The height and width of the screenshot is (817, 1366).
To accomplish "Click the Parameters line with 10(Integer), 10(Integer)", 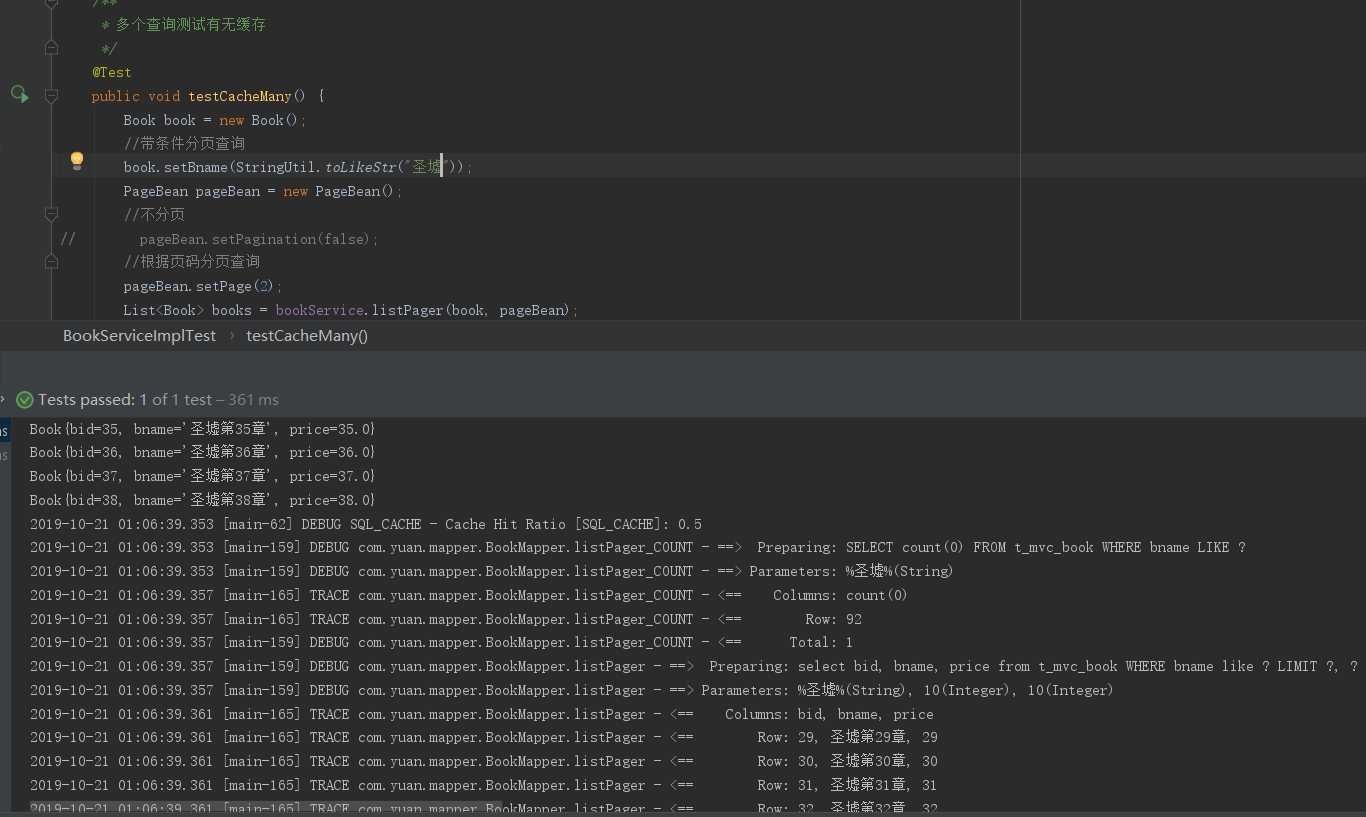I will 571,690.
